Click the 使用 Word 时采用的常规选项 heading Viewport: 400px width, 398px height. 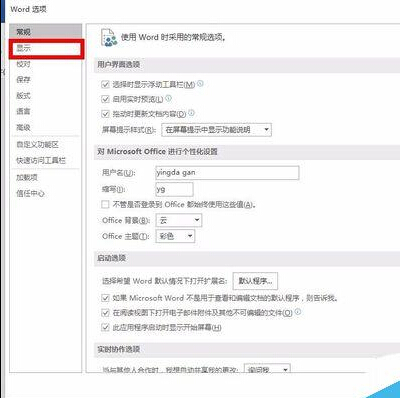173,37
